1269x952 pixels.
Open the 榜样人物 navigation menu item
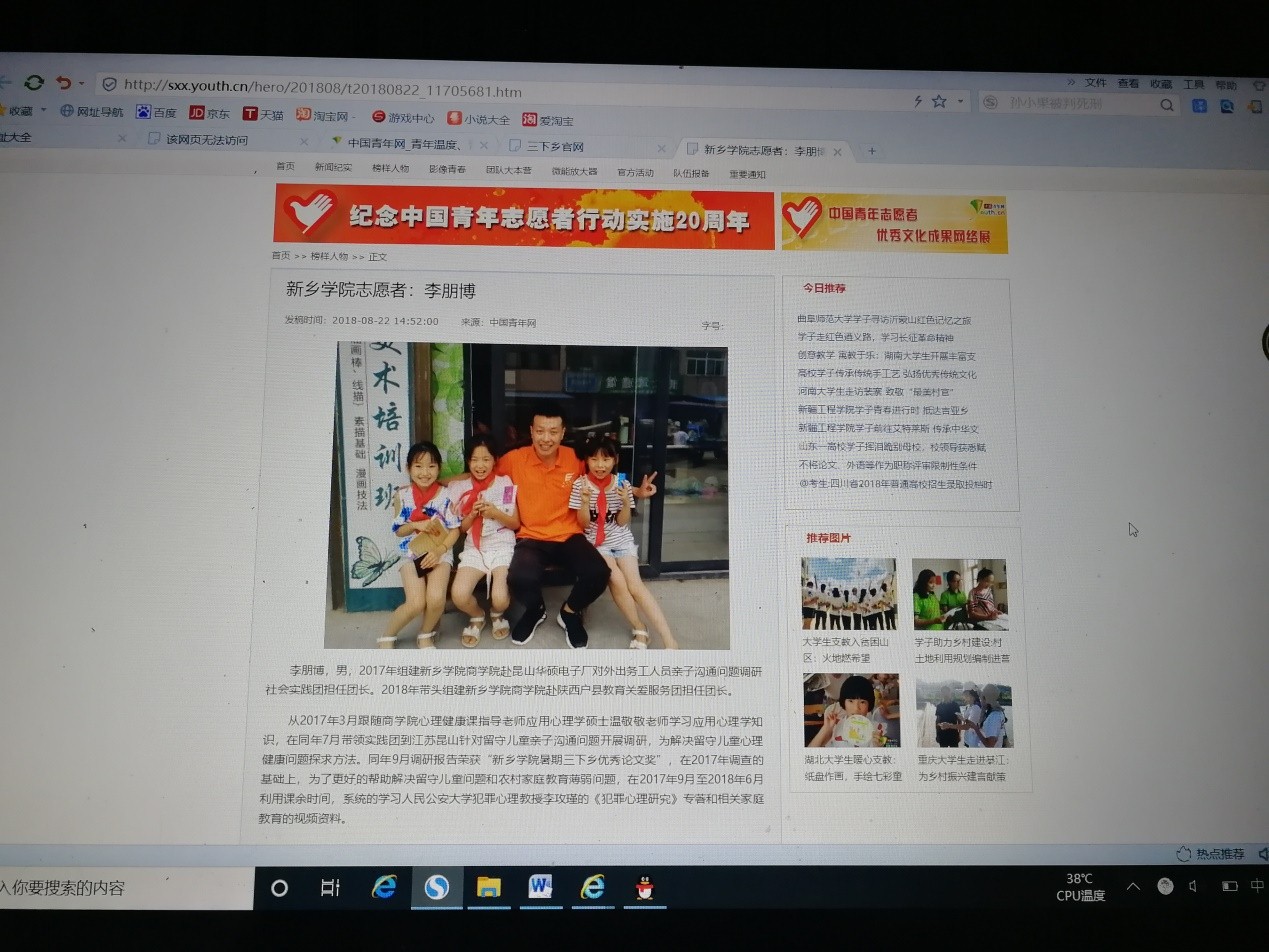tap(390, 168)
